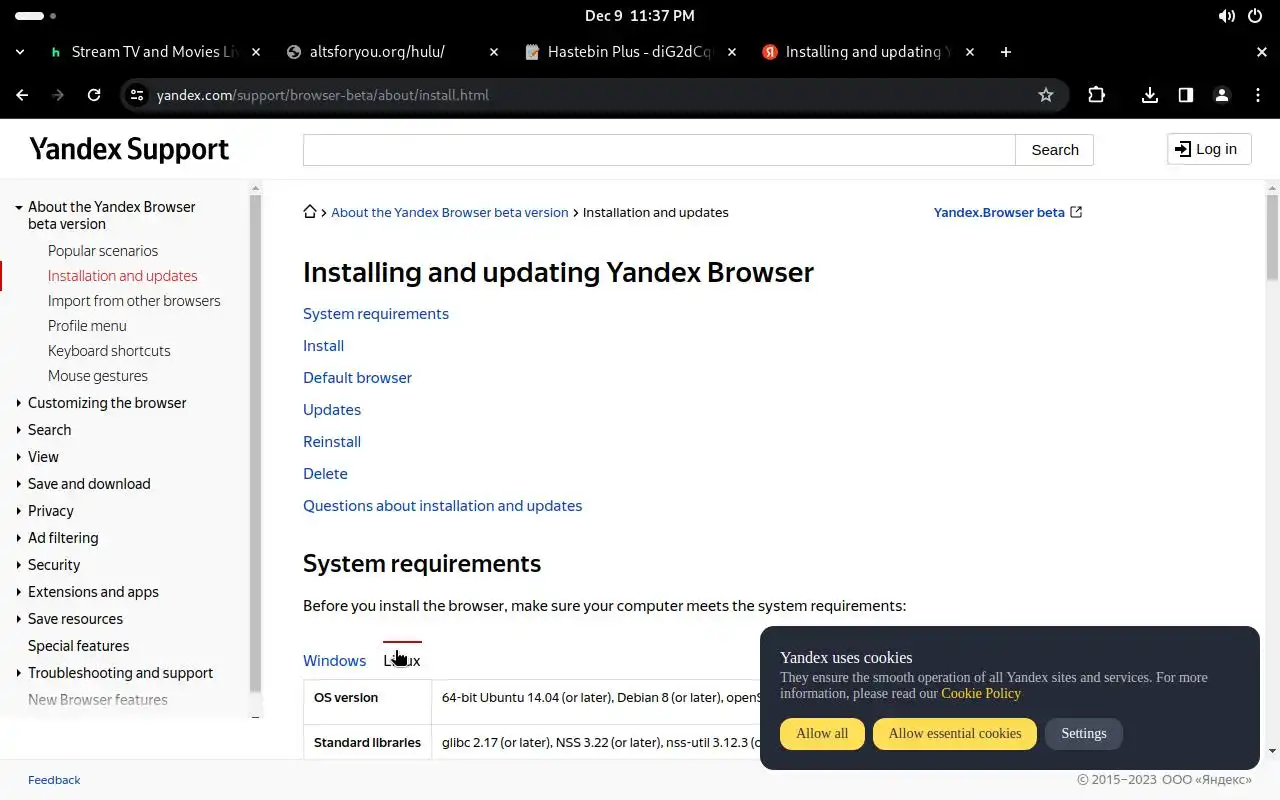The width and height of the screenshot is (1280, 800).
Task: Expand the Security sidebar section
Action: 19,565
